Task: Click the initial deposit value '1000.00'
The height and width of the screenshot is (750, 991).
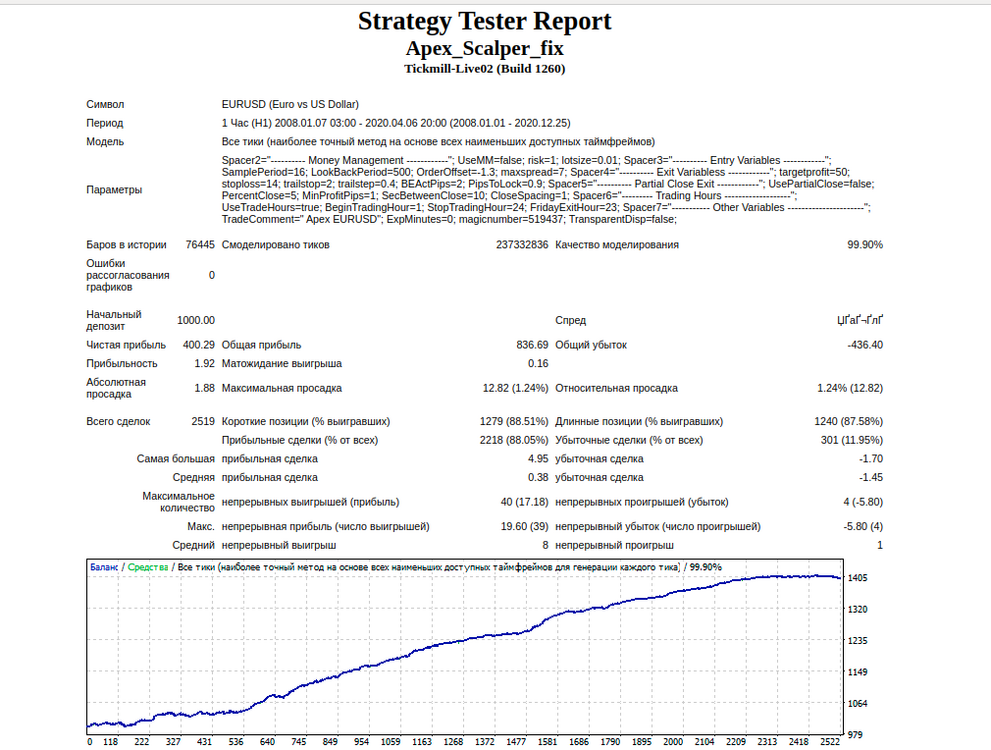Action: click(196, 320)
